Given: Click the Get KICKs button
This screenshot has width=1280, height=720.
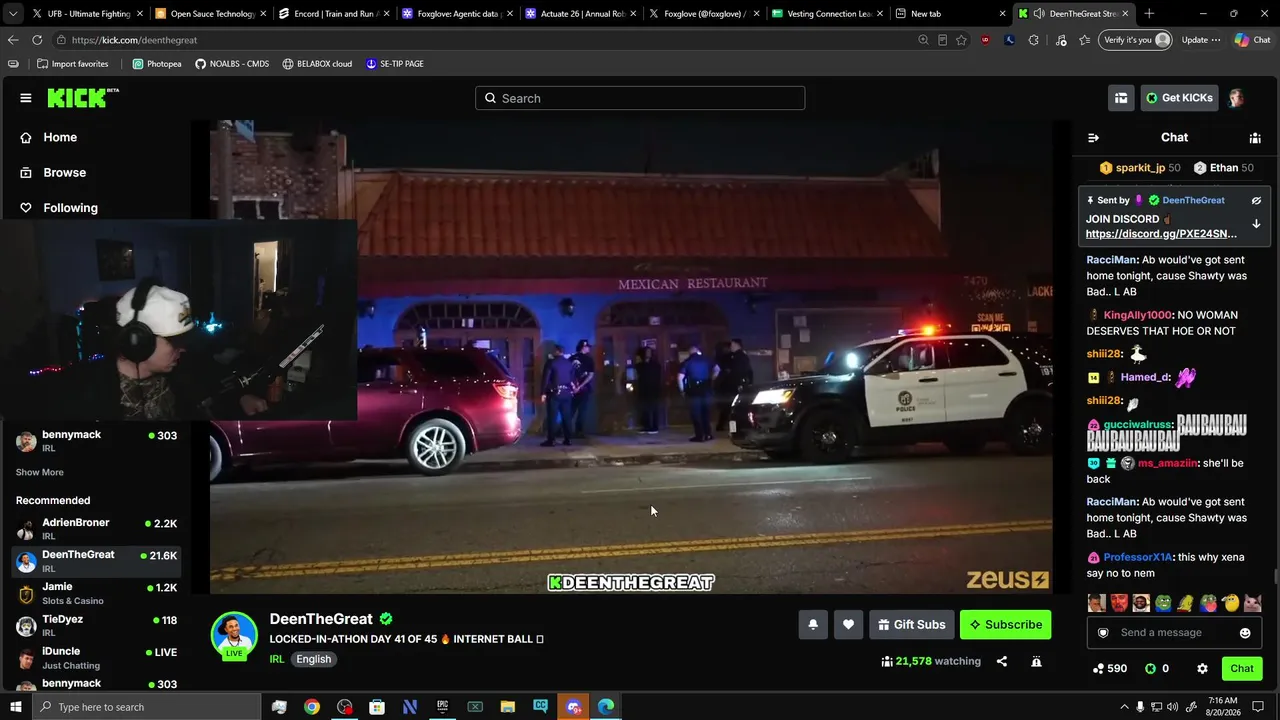Looking at the screenshot, I should coord(1179,98).
